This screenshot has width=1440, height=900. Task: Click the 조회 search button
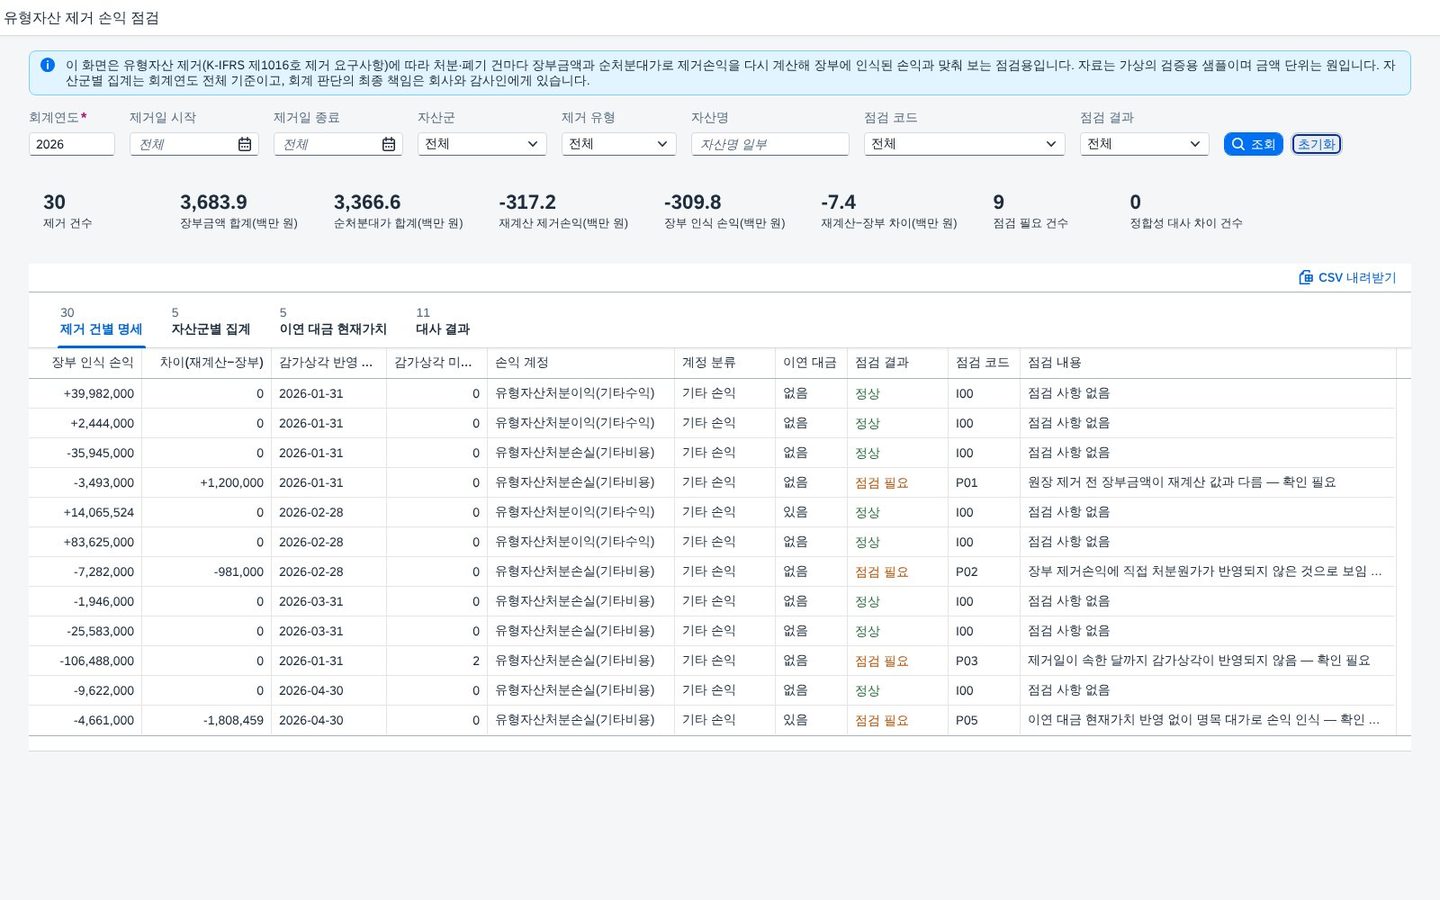(x=1253, y=144)
